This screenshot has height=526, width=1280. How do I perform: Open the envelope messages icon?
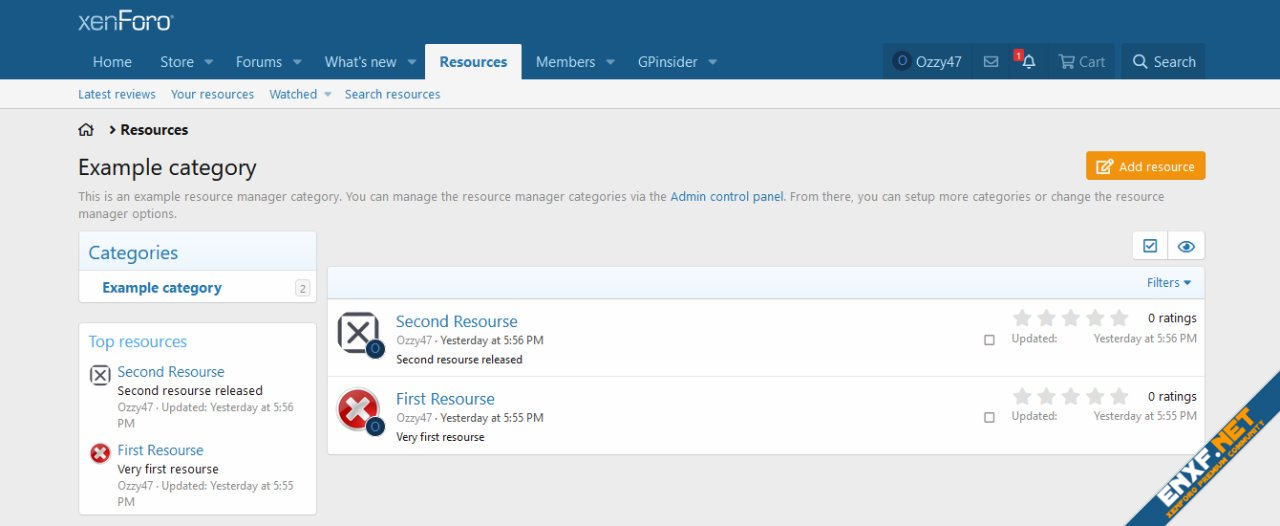click(991, 62)
